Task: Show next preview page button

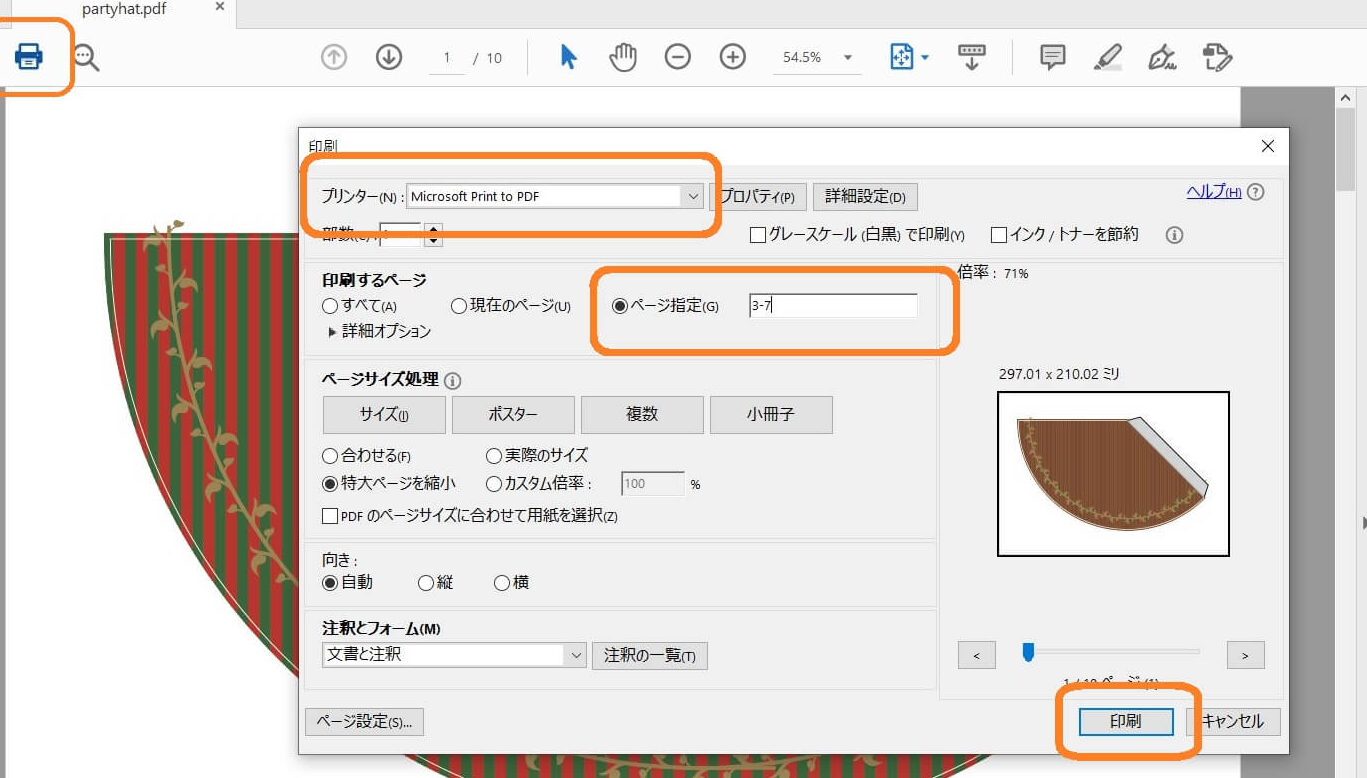Action: [1246, 655]
